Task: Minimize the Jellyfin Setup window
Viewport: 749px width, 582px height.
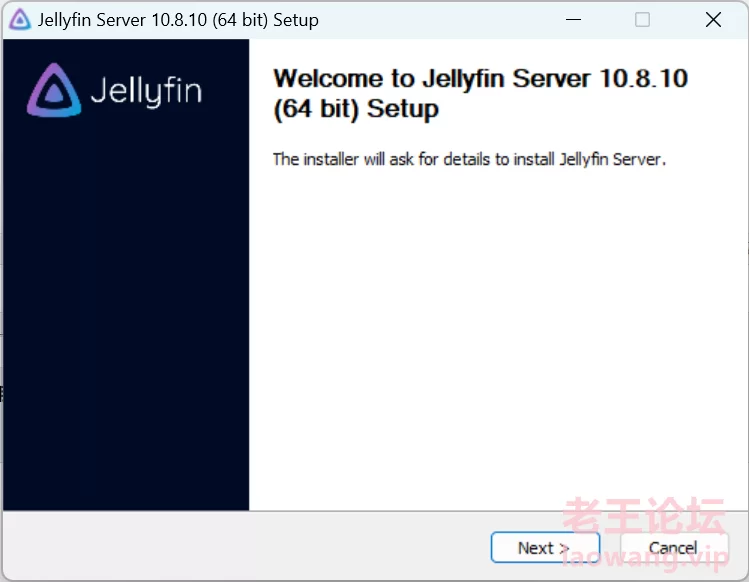Action: coord(573,20)
